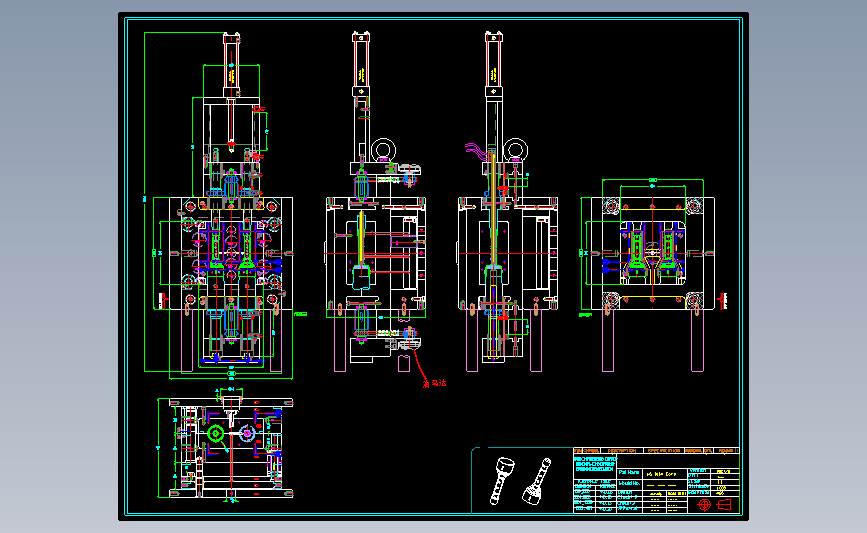Click the red 油马达 annotation label
Screen dimensions: 867x533
pyautogui.click(x=434, y=383)
